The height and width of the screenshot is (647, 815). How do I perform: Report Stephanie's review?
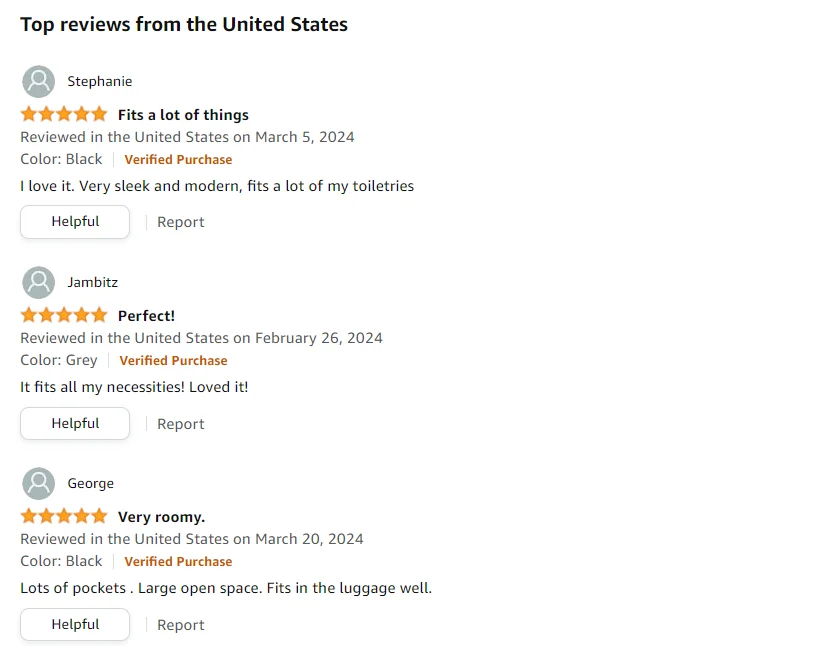coord(181,222)
